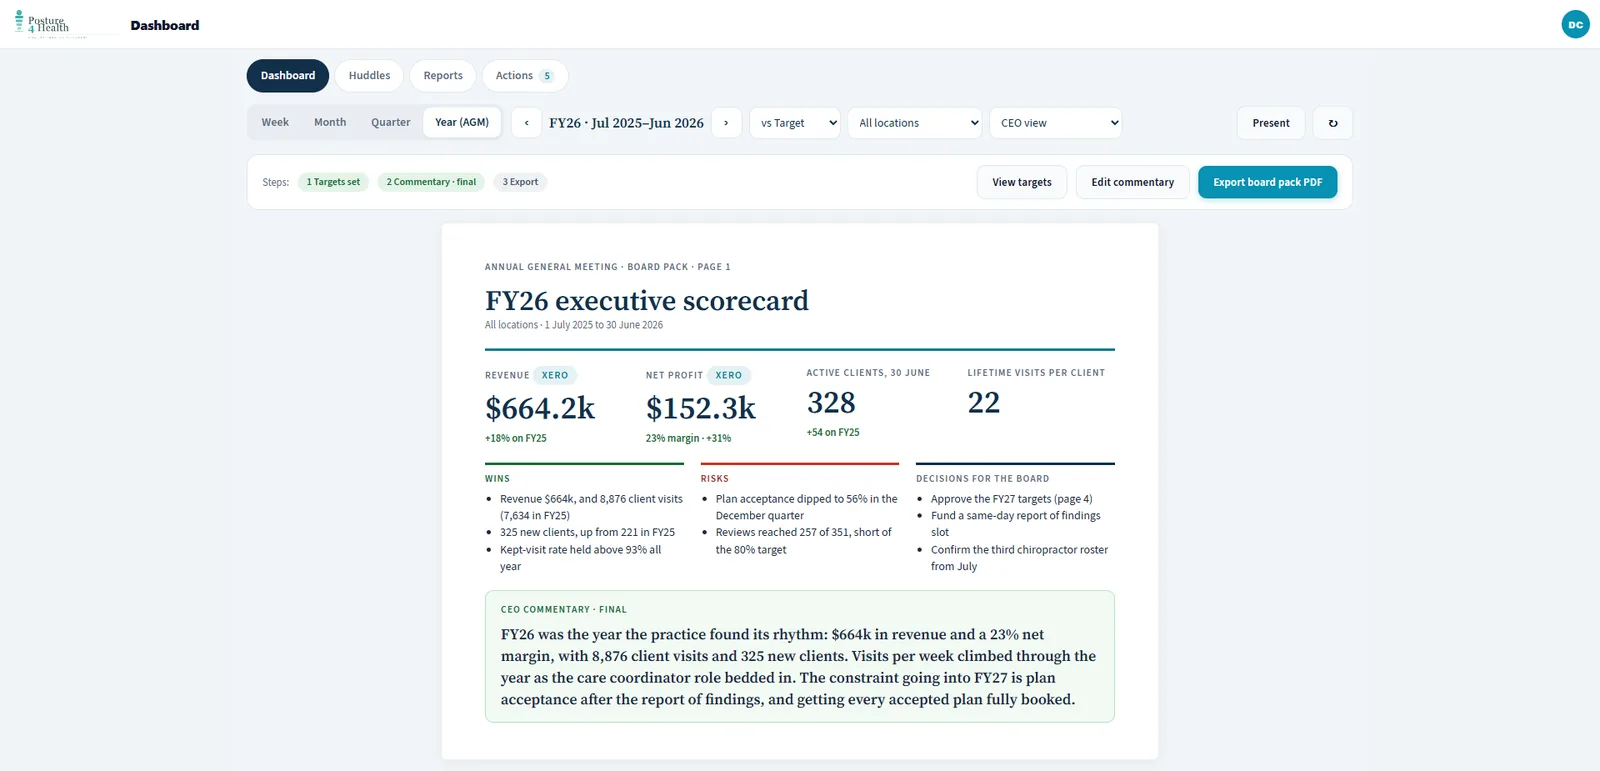
Task: Select the Month period view
Action: pyautogui.click(x=330, y=122)
